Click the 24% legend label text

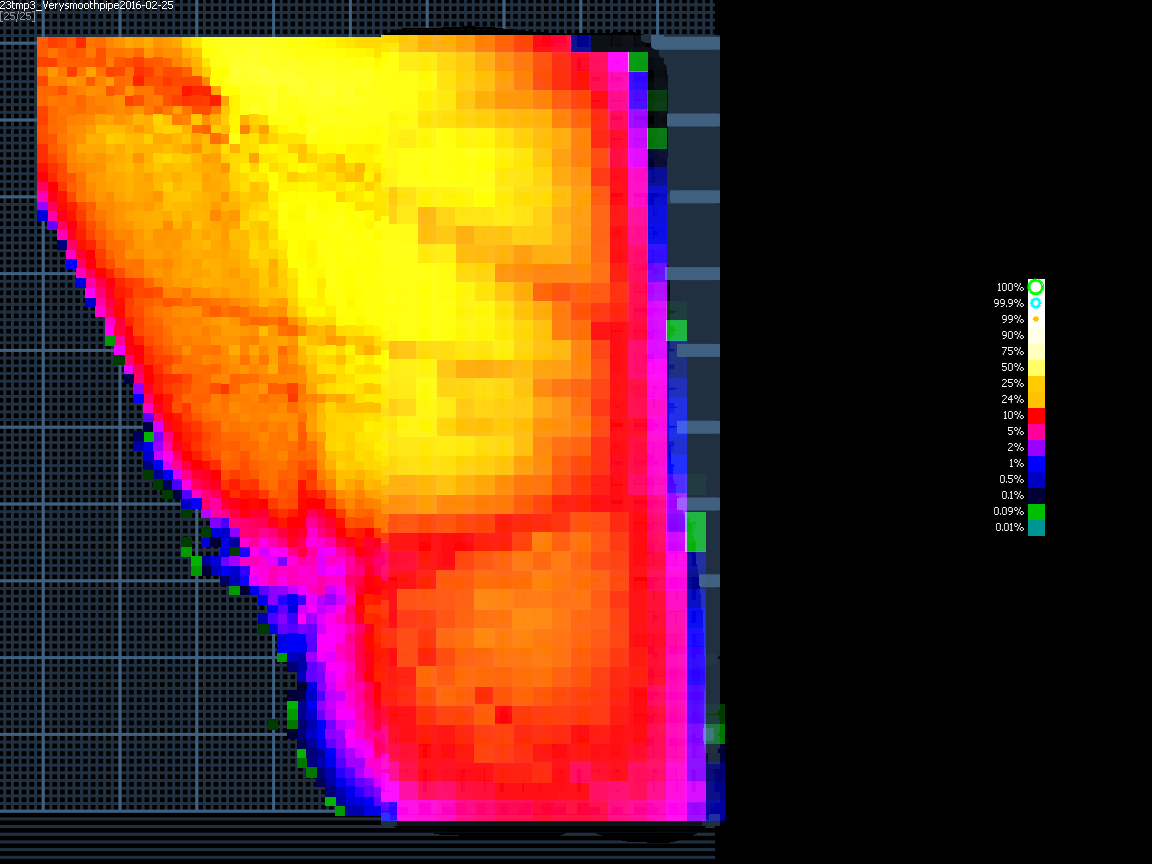[x=1012, y=399]
